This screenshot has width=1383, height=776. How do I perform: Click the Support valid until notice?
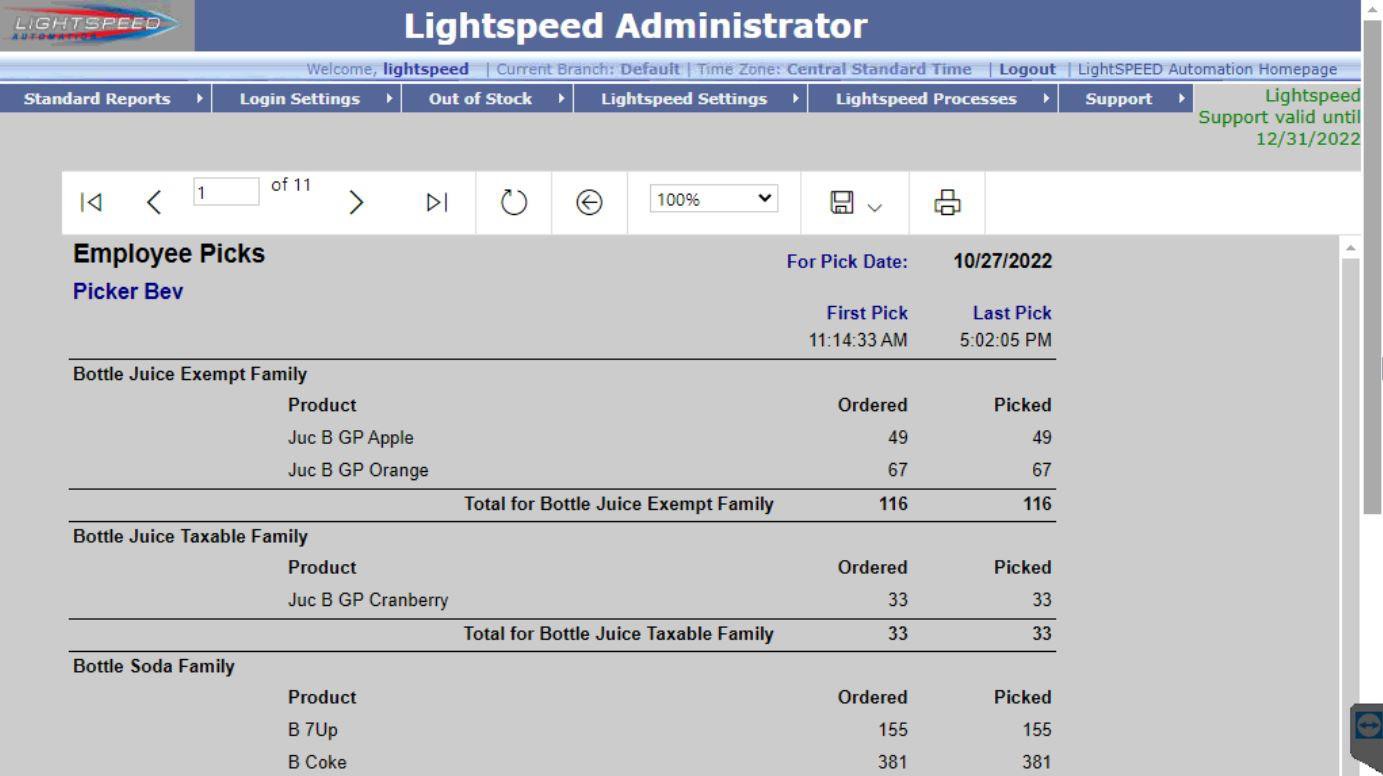click(1280, 118)
